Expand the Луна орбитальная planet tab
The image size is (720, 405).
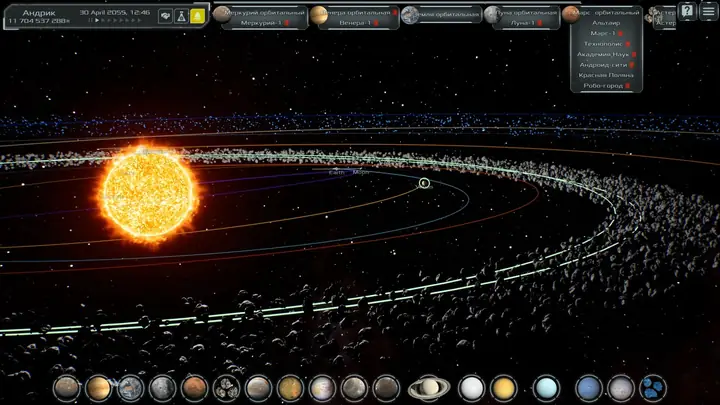coord(525,12)
